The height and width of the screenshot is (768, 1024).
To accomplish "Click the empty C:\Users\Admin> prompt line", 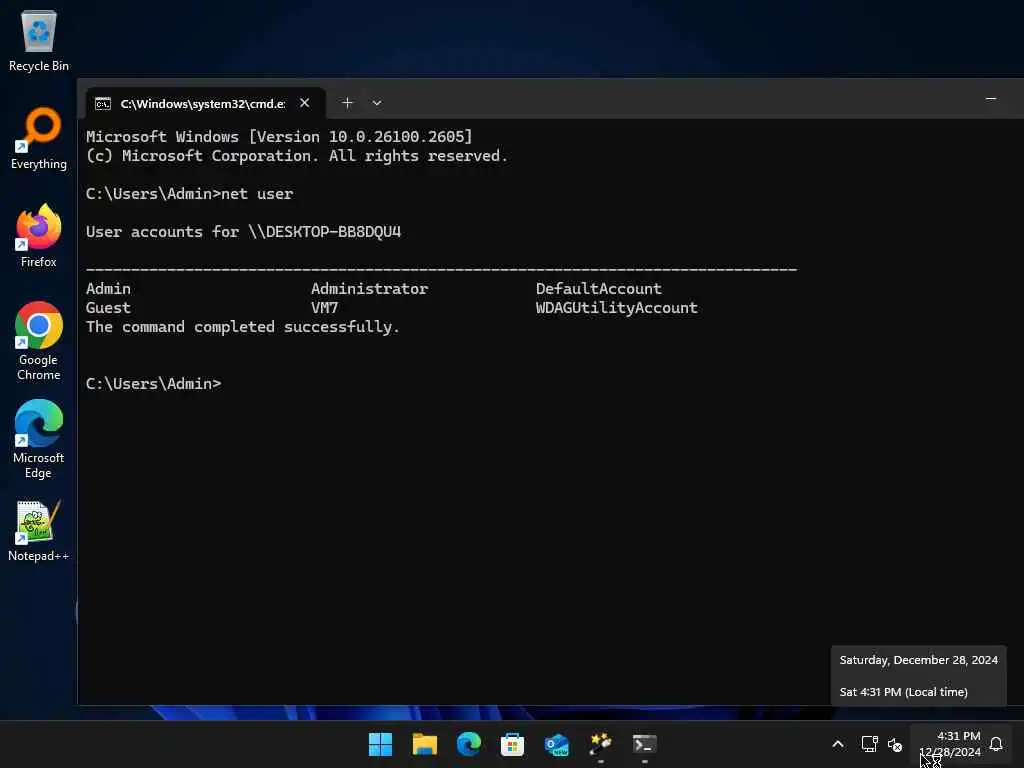I will [153, 383].
